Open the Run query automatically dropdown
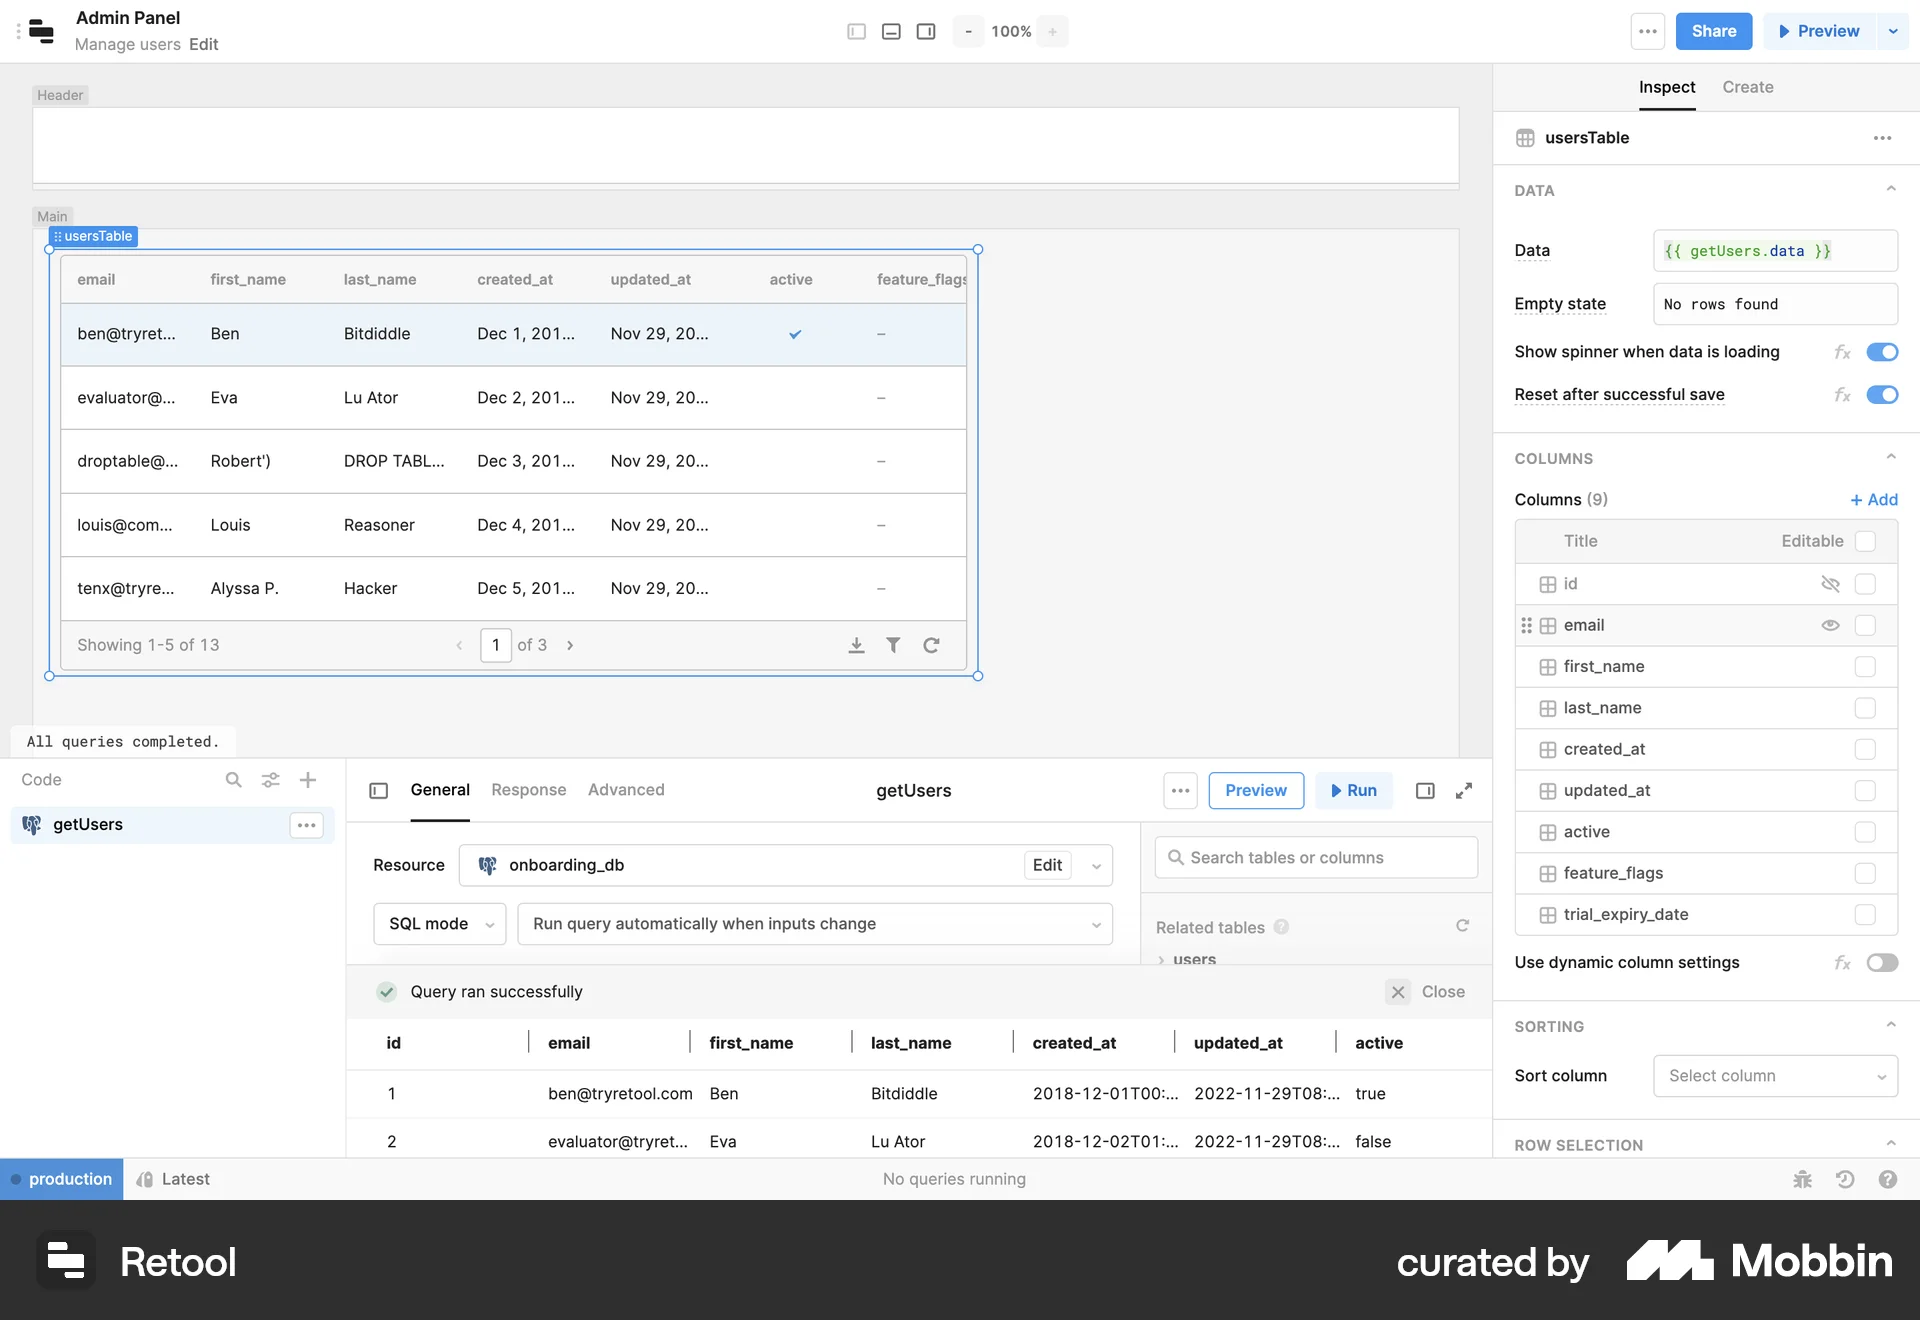Image resolution: width=1920 pixels, height=1320 pixels. (815, 924)
